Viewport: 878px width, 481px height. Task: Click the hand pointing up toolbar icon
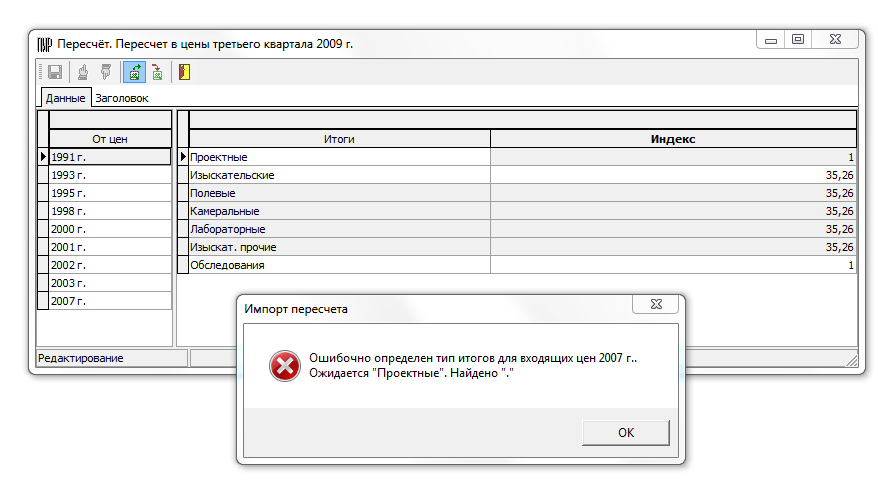point(83,72)
